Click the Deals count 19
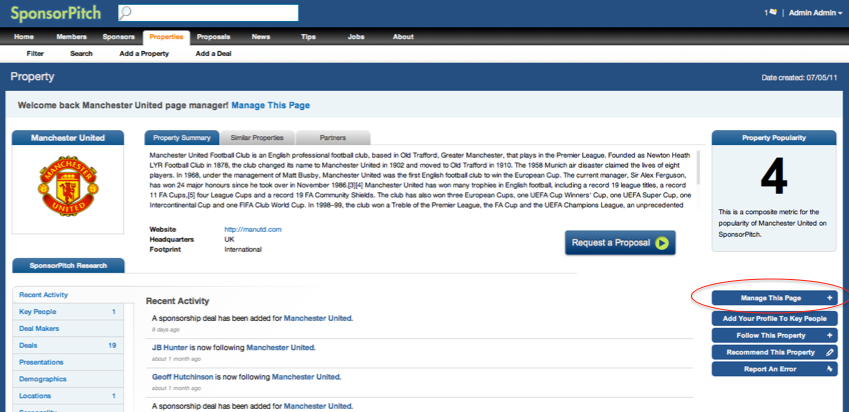Viewport: 849px width, 412px height. click(112, 345)
